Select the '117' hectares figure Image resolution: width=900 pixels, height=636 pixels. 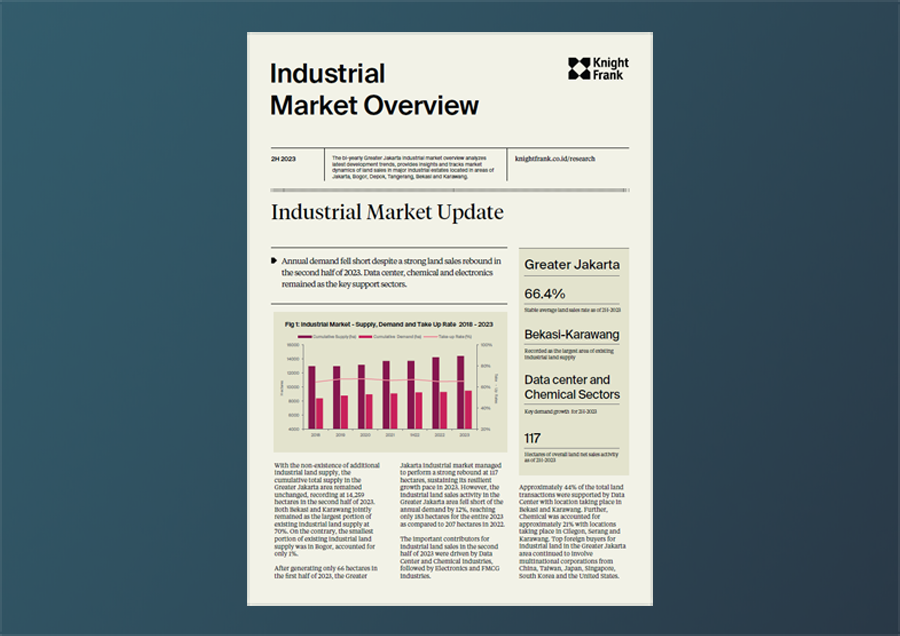[x=532, y=439]
